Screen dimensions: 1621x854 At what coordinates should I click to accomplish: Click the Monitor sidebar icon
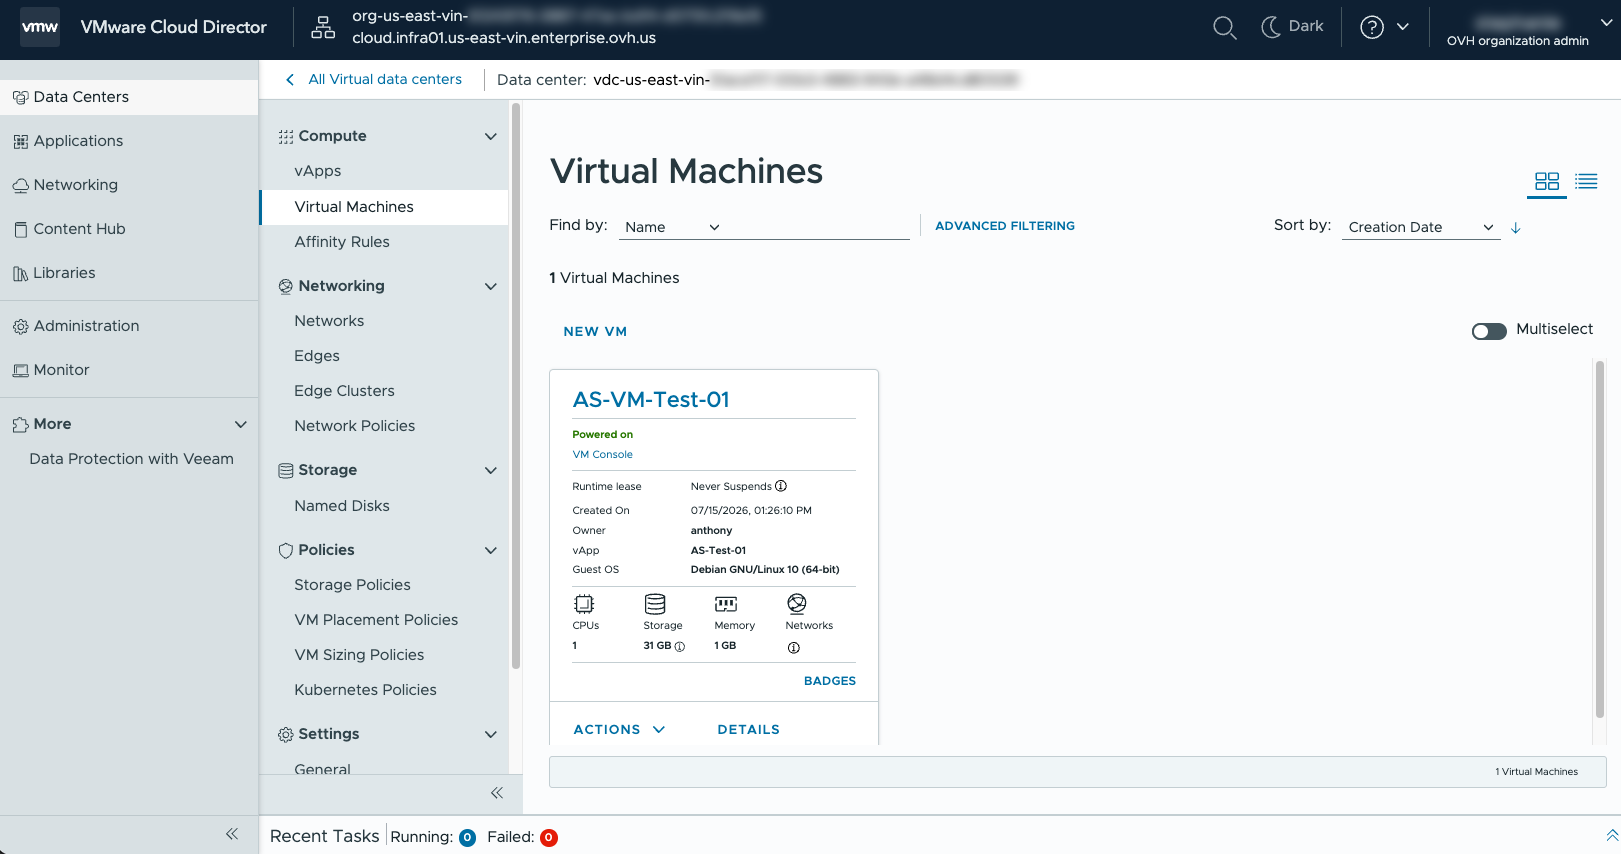click(x=20, y=371)
